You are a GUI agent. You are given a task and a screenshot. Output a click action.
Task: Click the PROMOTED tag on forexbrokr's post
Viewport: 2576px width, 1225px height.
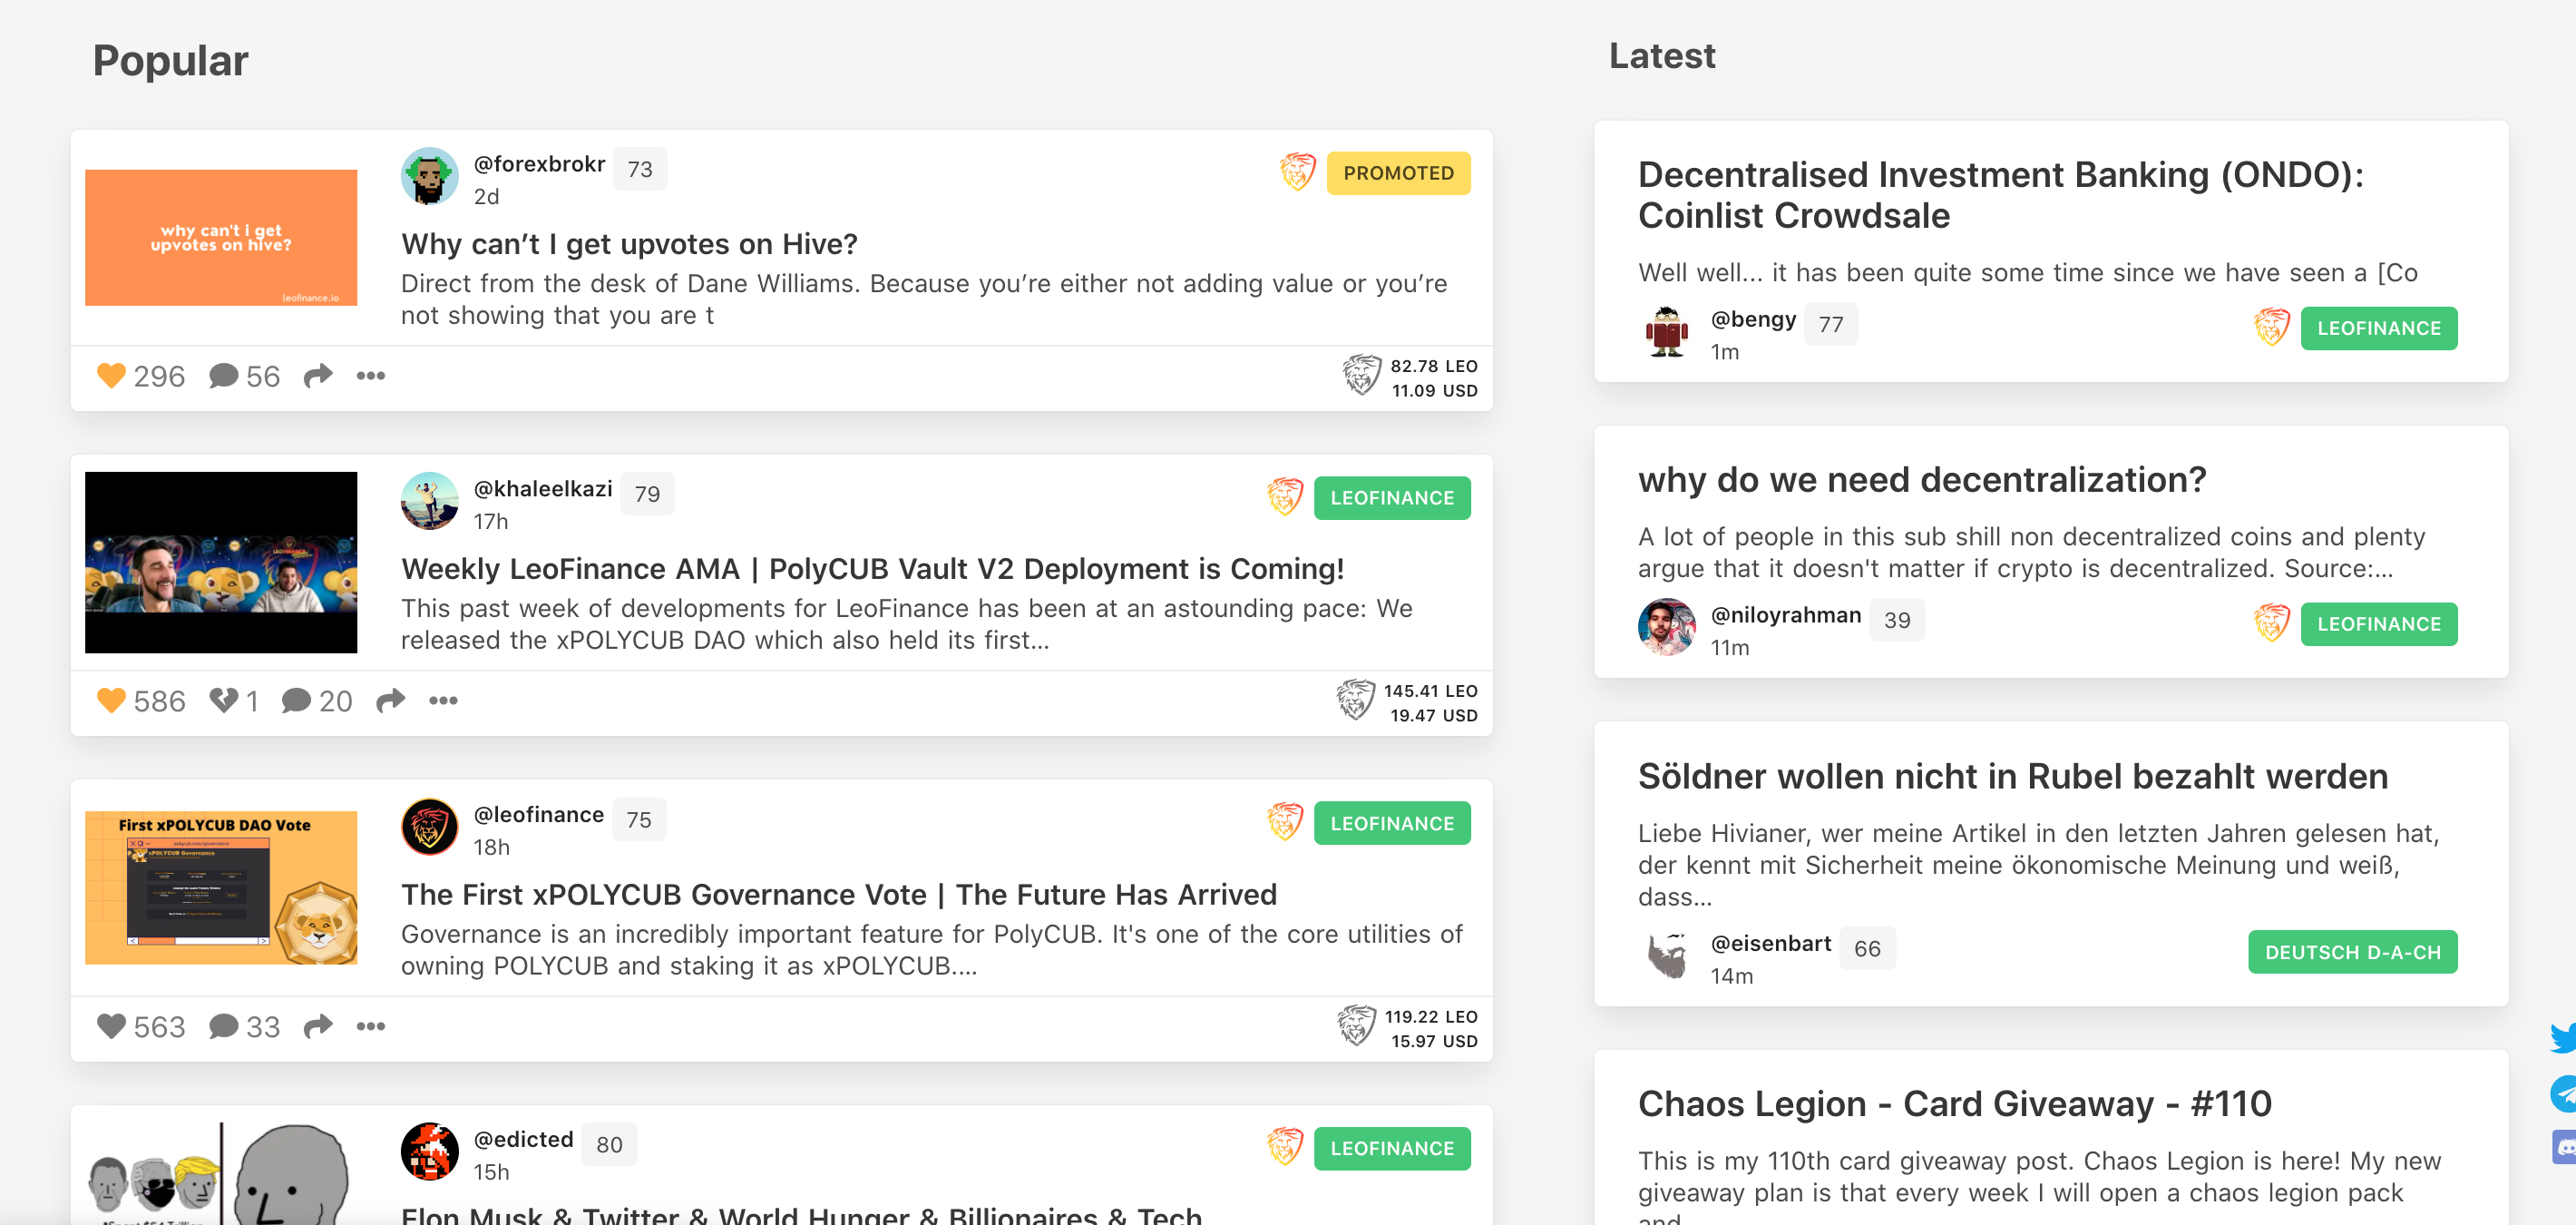point(1398,173)
